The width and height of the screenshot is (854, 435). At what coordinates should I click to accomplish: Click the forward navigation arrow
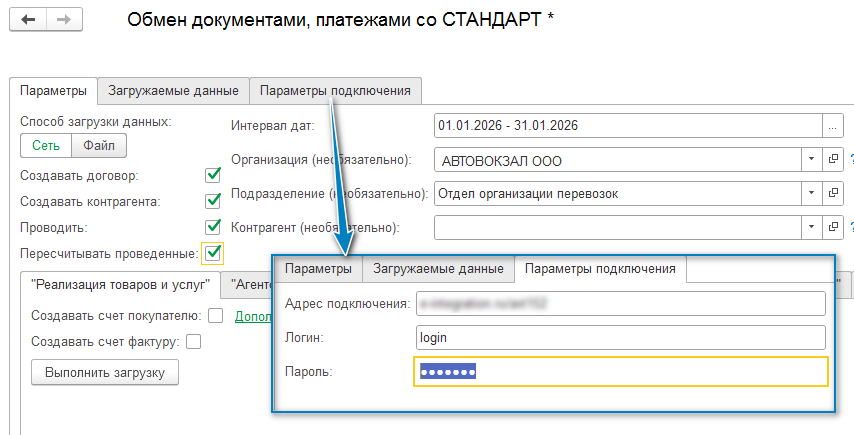pyautogui.click(x=62, y=20)
